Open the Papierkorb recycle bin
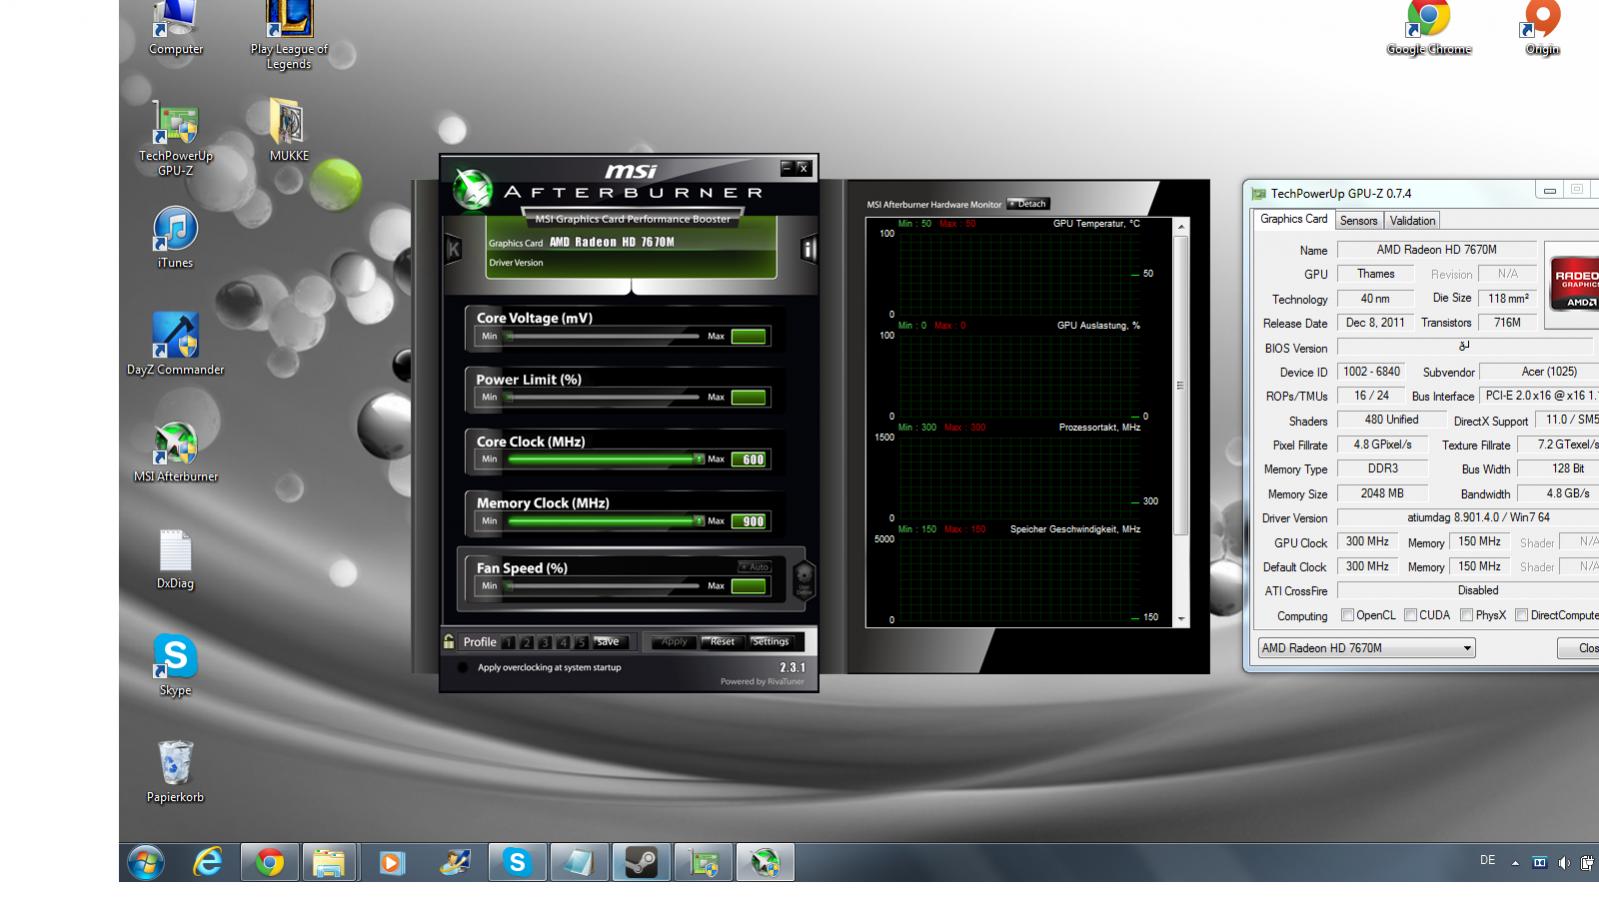Screen dimensions: 1599x899 tap(175, 772)
